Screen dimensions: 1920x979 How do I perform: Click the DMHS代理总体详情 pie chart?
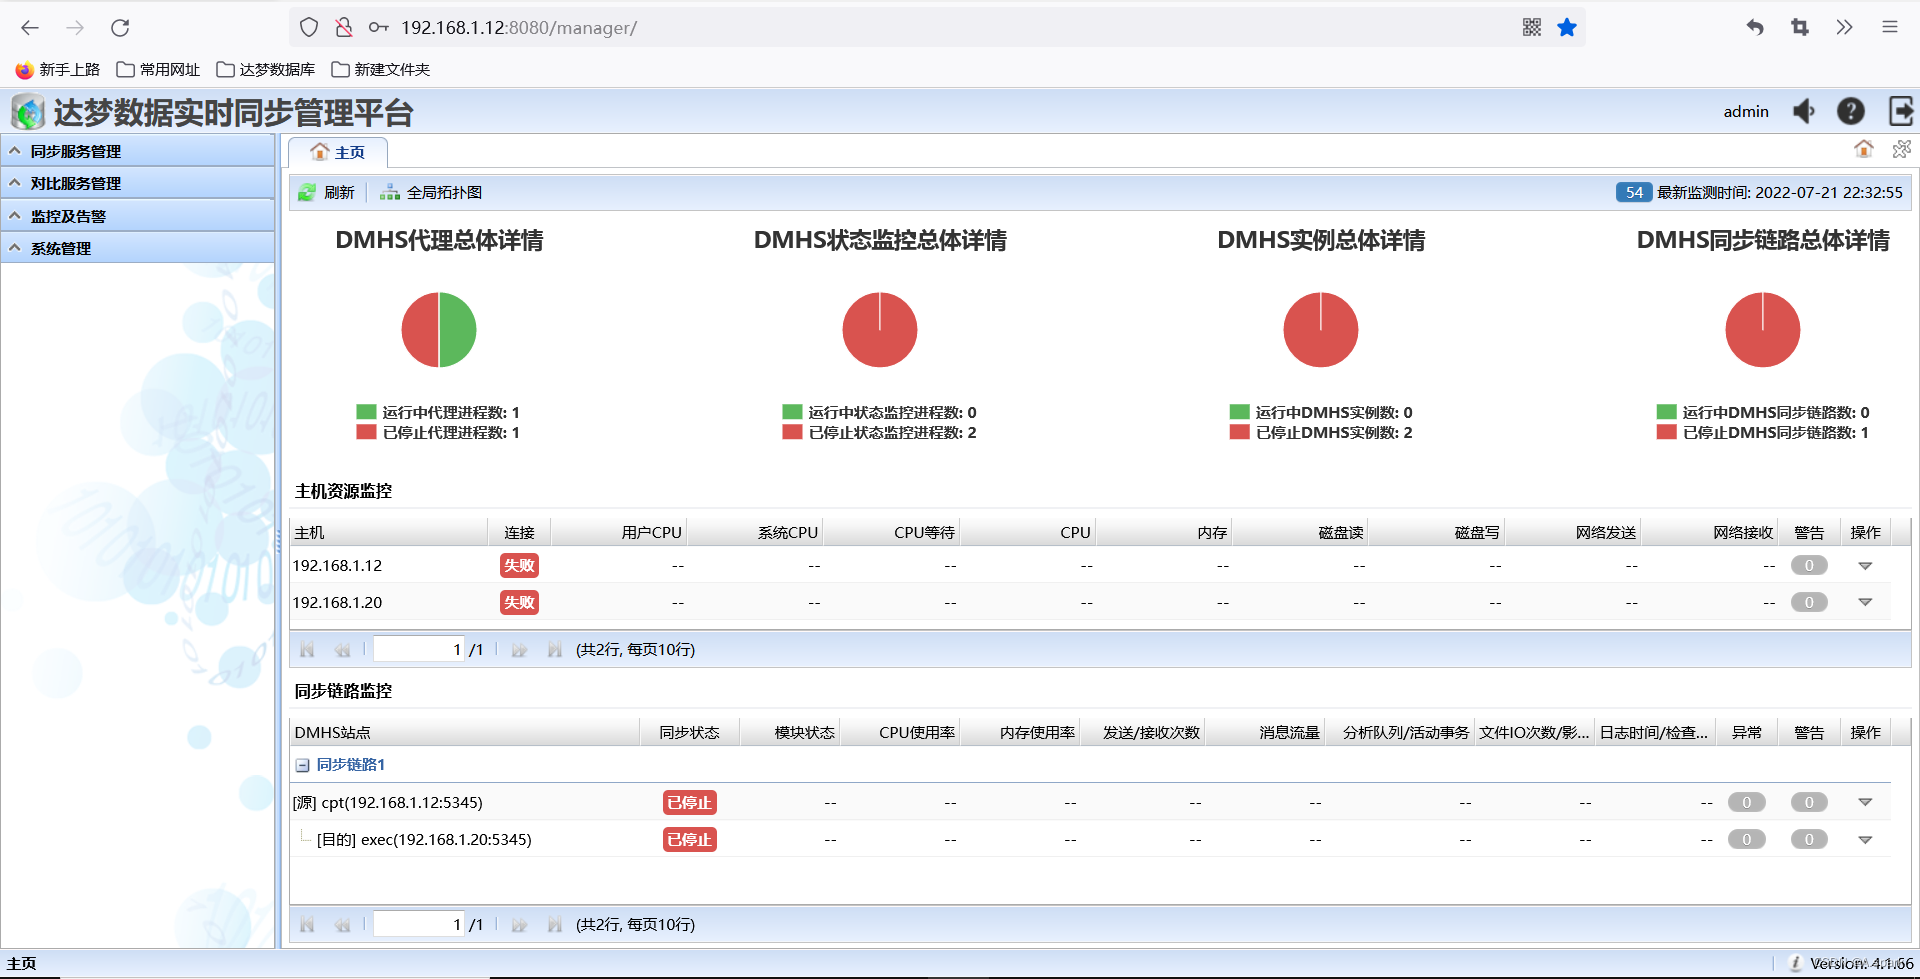439,330
